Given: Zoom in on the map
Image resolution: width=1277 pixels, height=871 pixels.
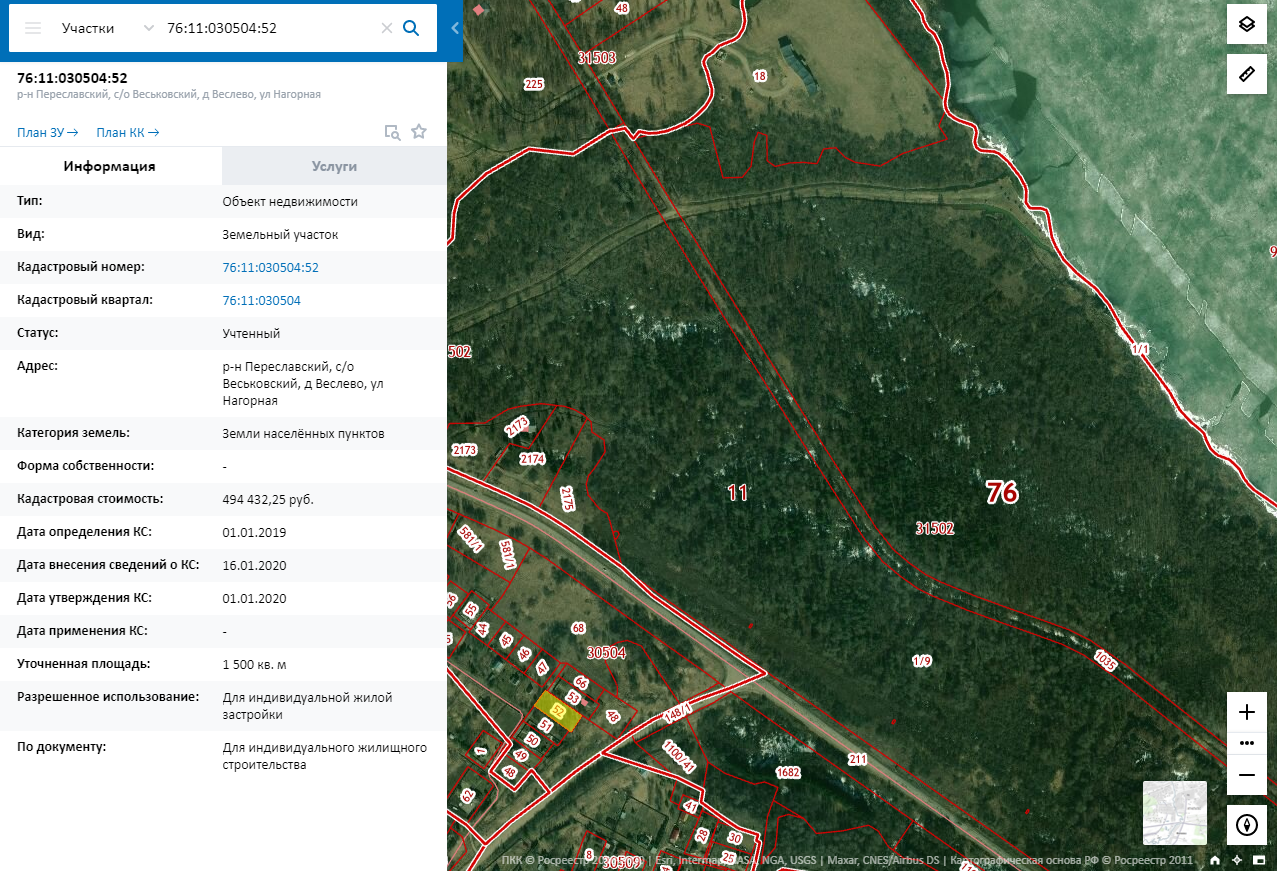Looking at the screenshot, I should tap(1246, 712).
